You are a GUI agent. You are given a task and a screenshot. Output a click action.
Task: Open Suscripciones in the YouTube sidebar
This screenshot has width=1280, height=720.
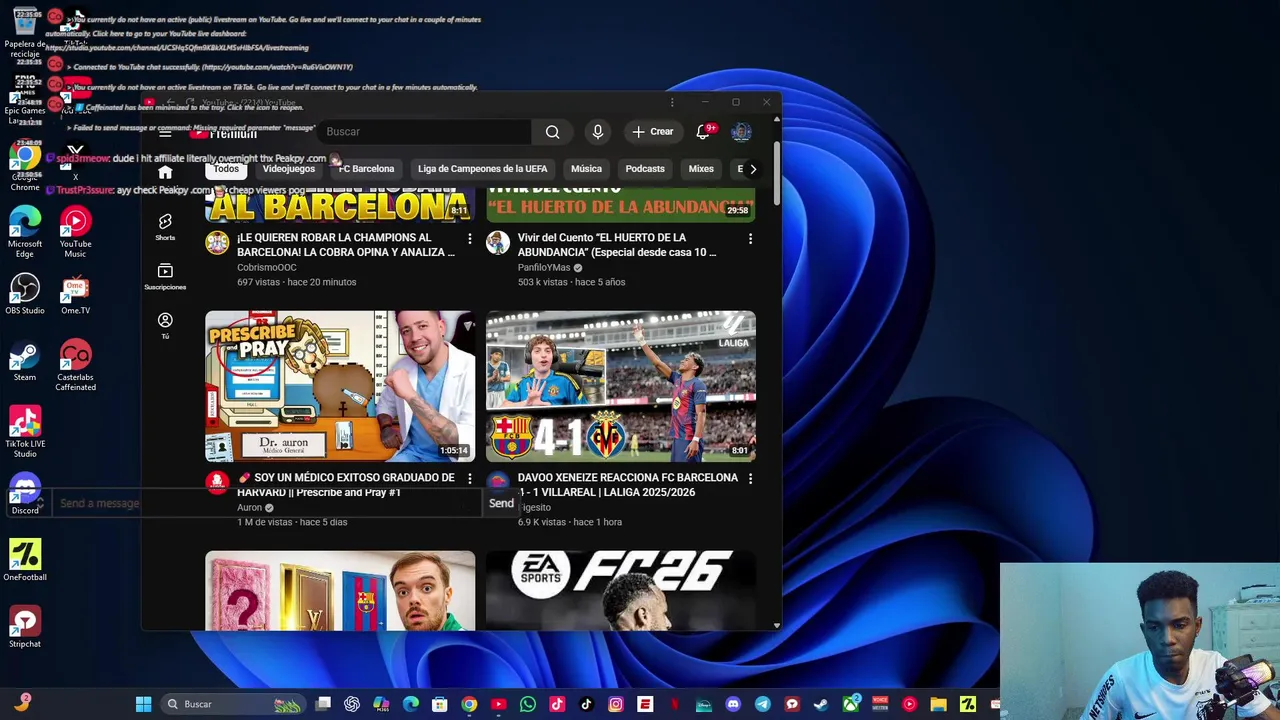[x=165, y=277]
